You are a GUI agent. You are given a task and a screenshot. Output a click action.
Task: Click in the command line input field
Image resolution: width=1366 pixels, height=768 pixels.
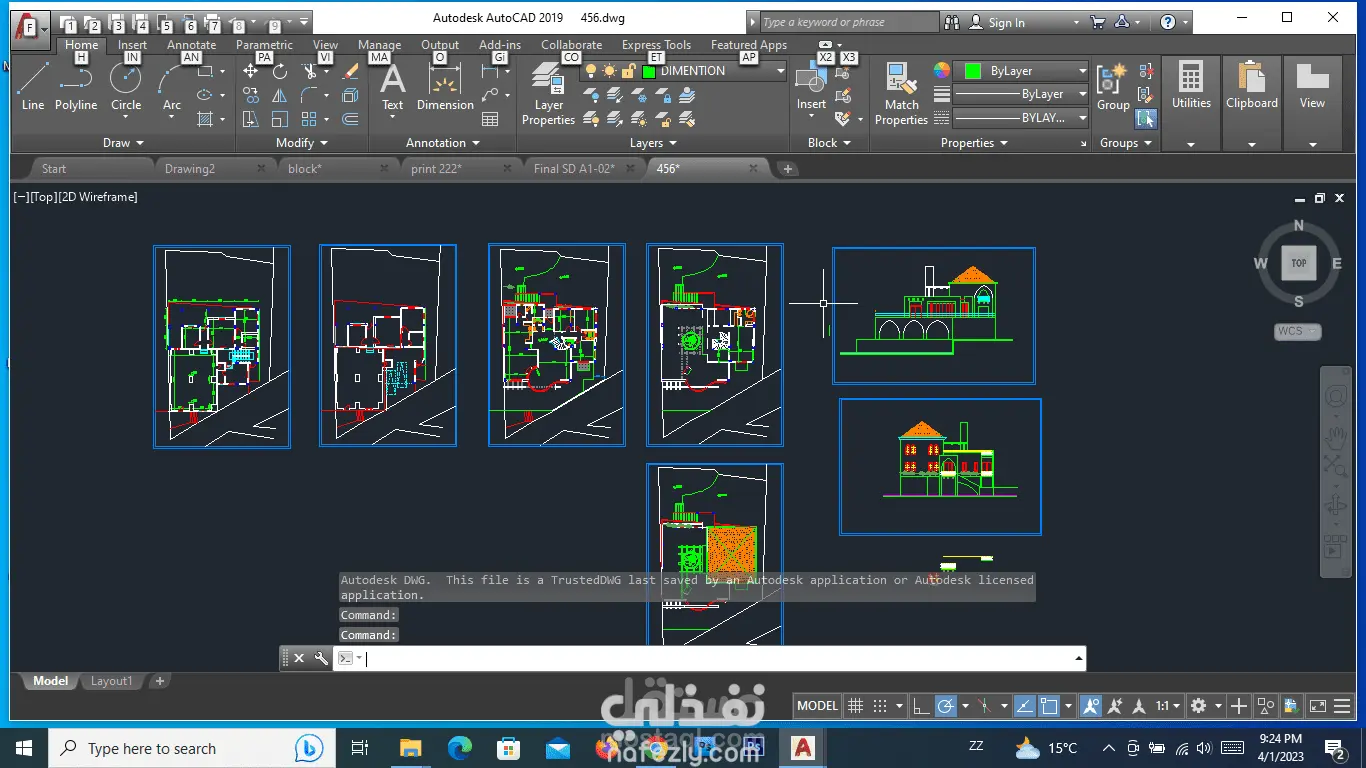(715, 658)
